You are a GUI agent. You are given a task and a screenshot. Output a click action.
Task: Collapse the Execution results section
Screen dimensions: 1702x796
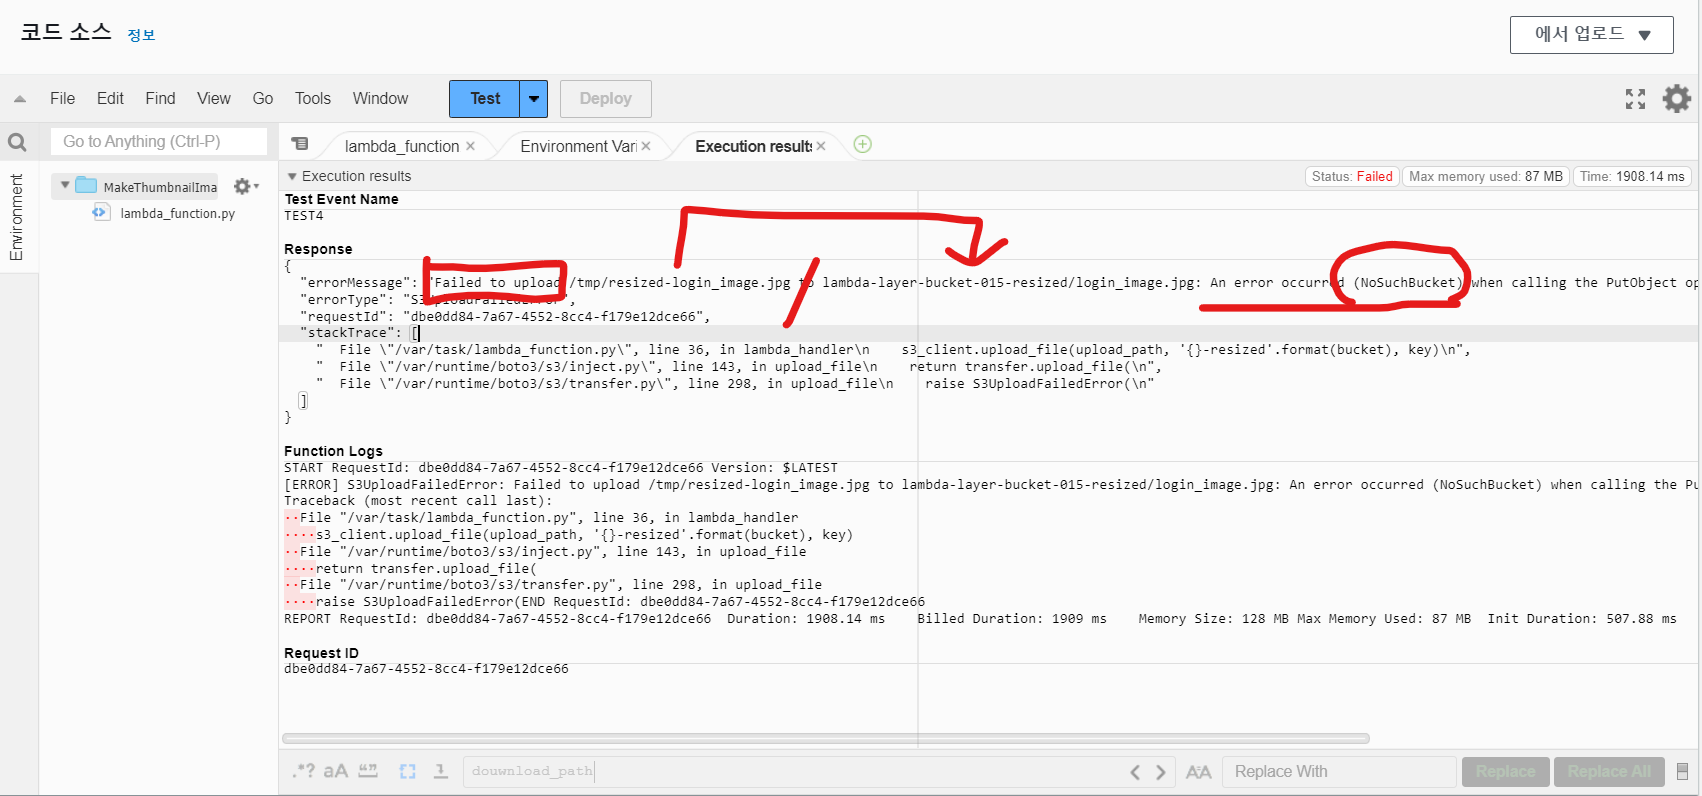(292, 177)
